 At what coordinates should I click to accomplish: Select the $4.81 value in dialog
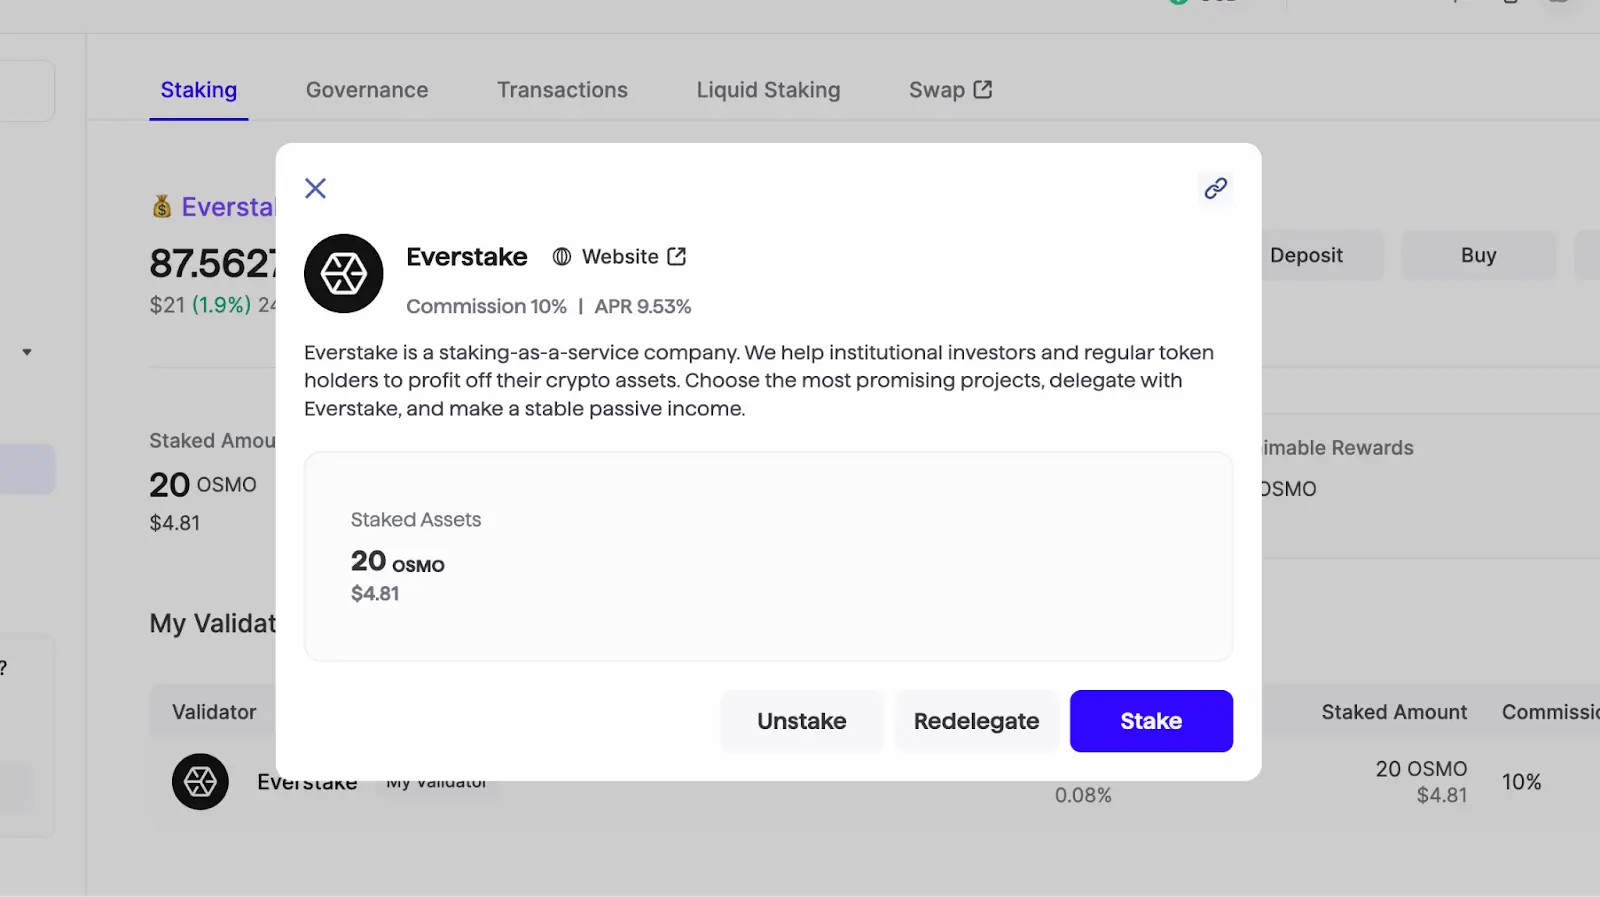coord(375,594)
